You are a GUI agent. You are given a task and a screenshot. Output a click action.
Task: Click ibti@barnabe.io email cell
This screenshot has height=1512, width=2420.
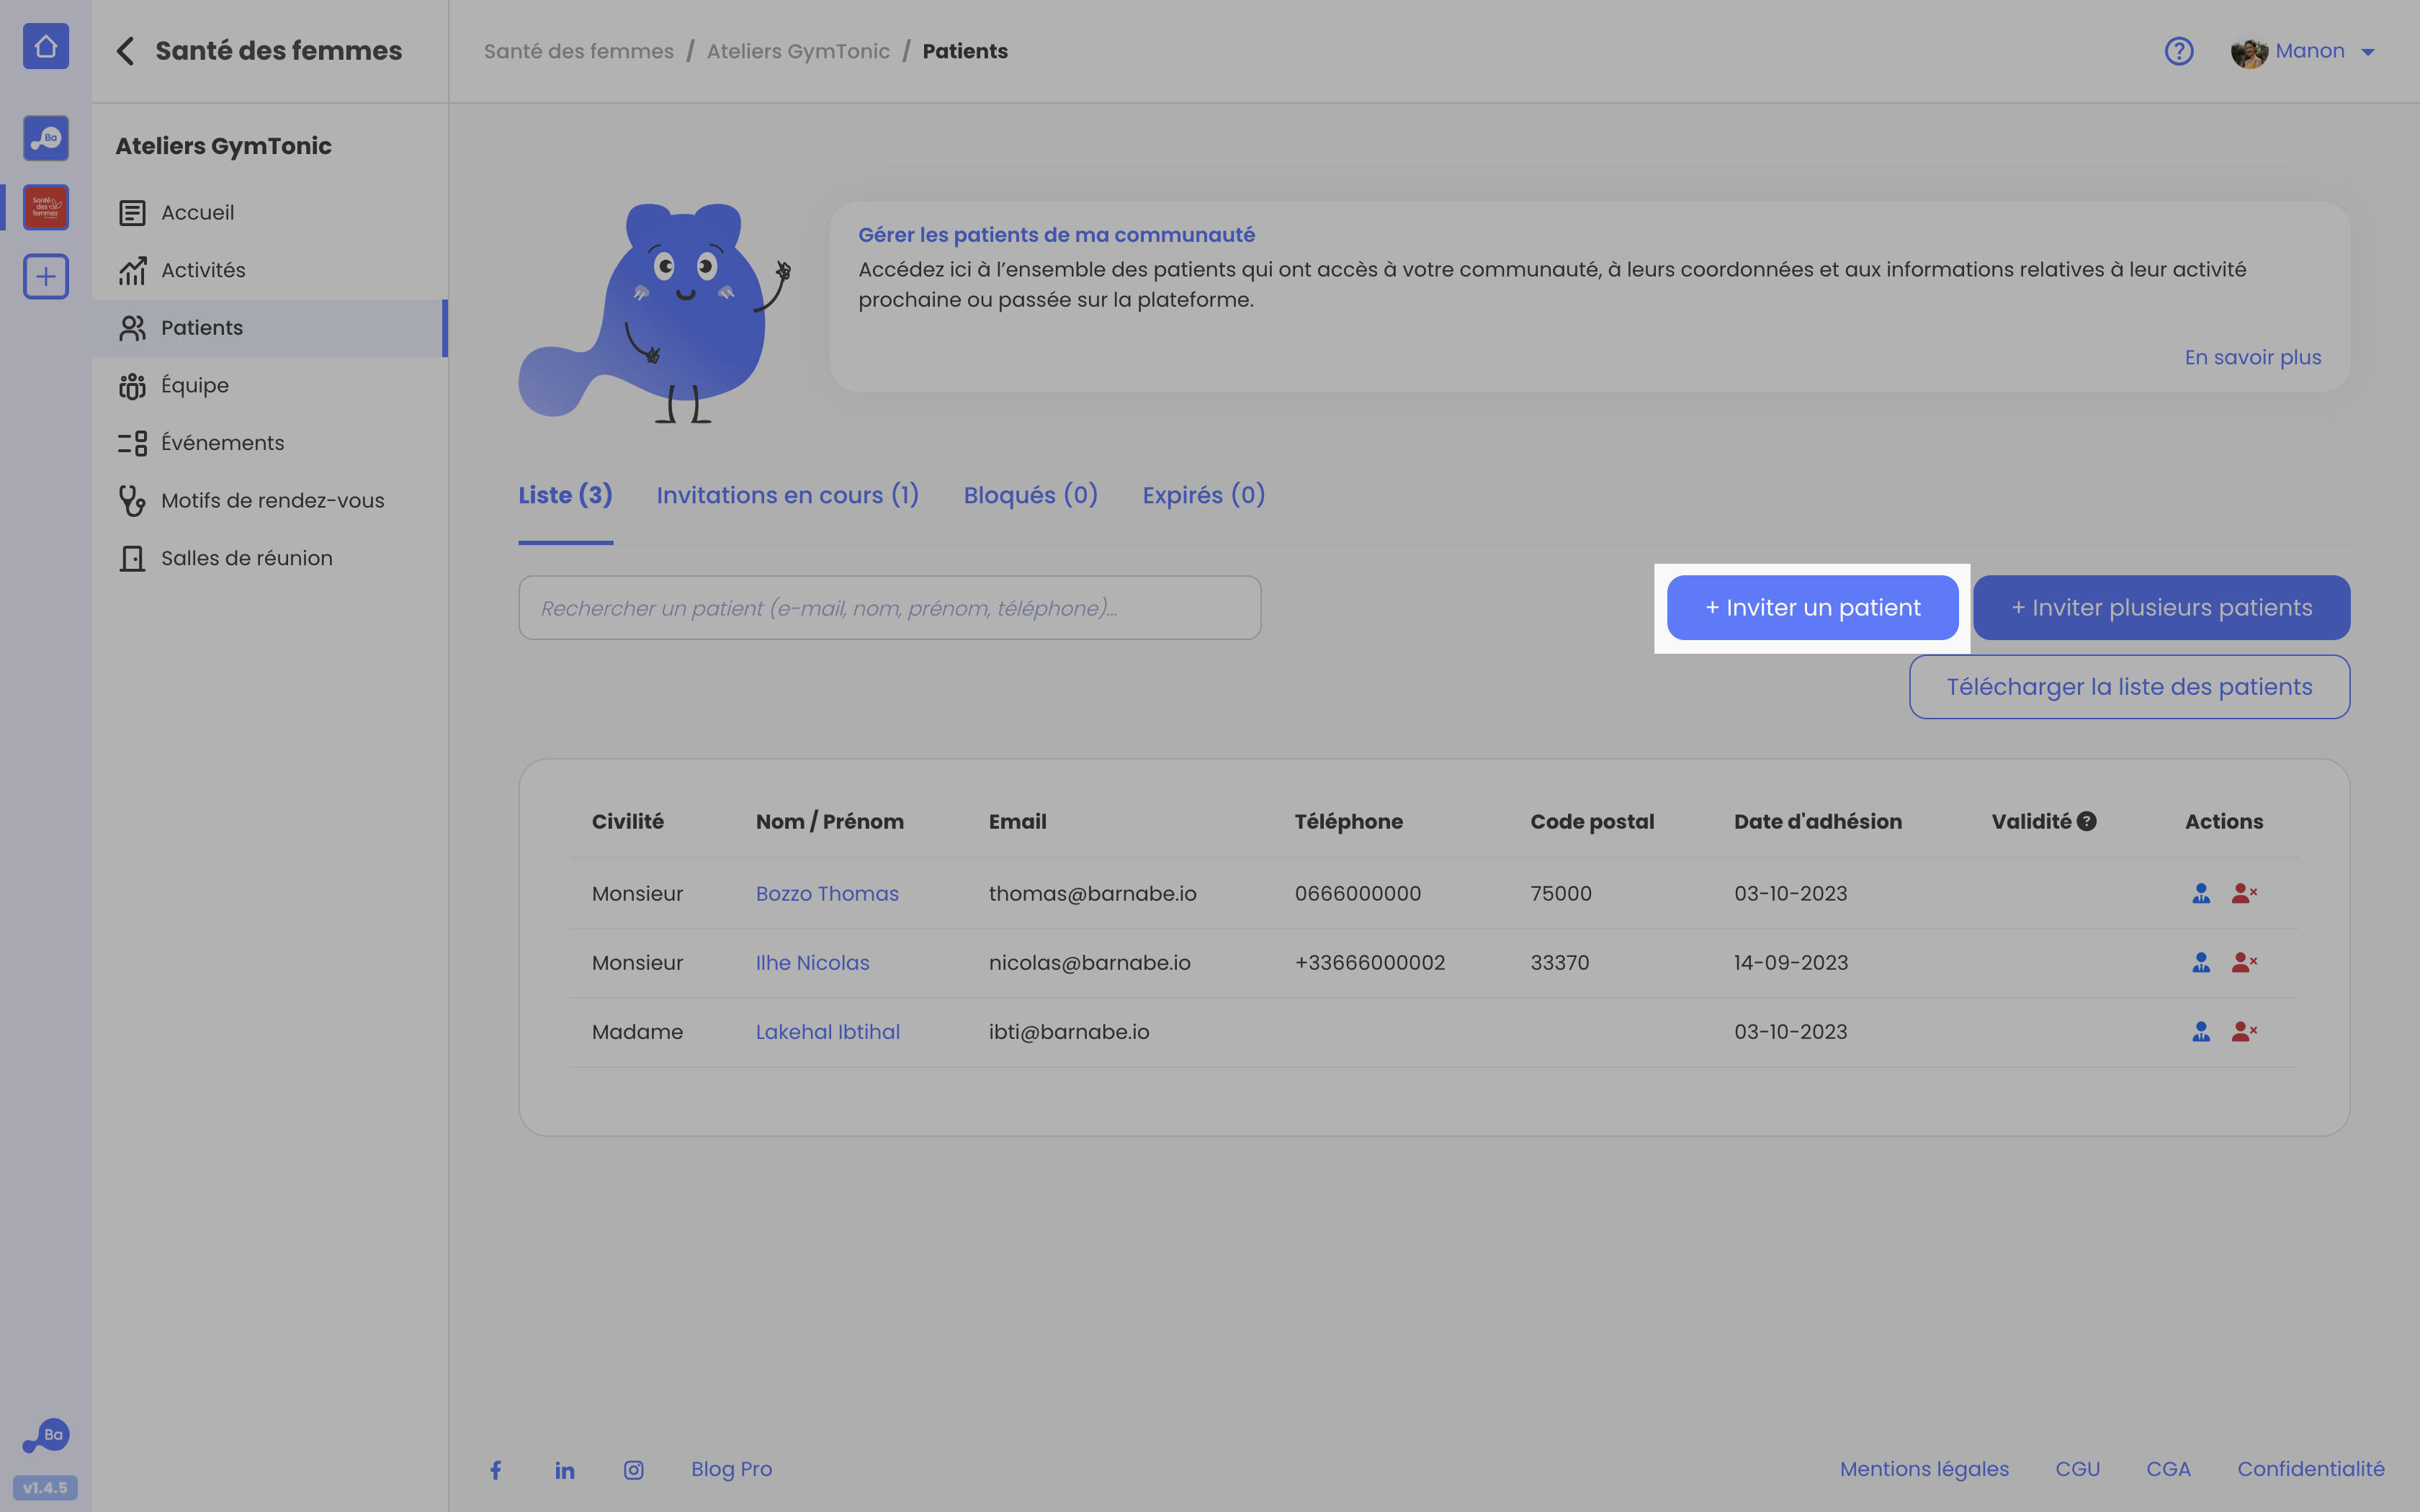point(1069,1032)
